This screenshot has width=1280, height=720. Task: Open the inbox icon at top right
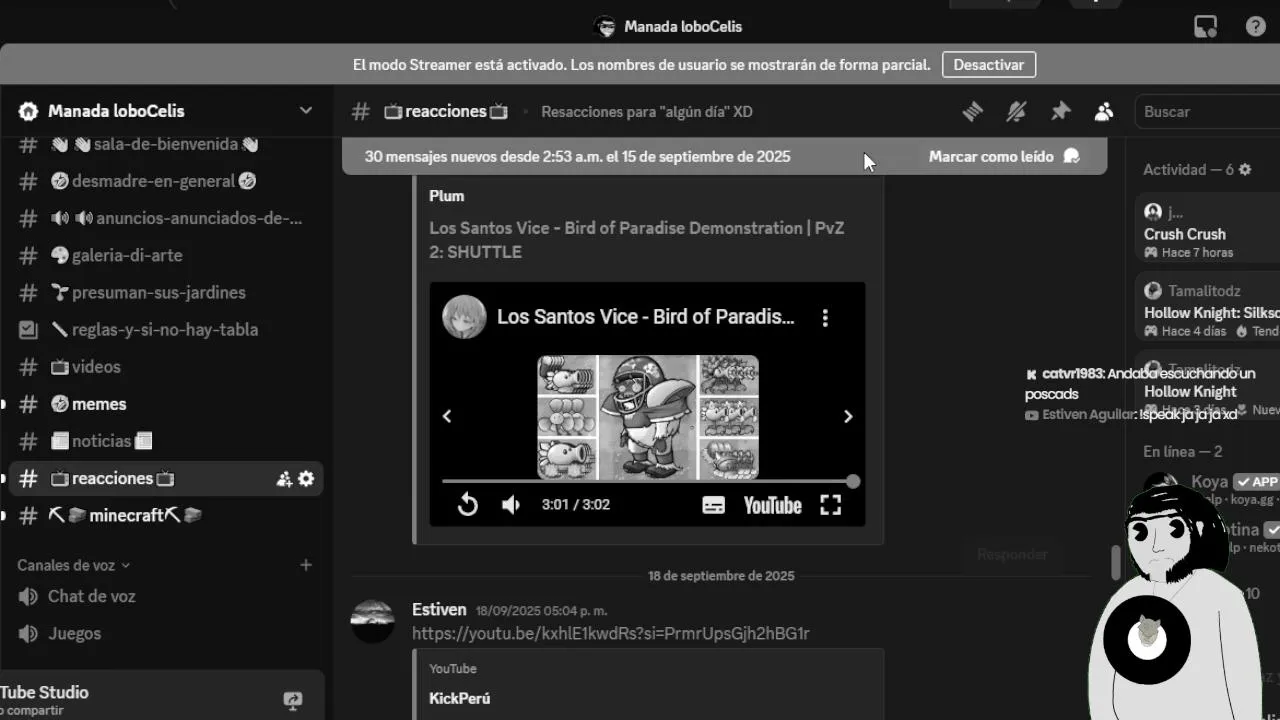click(x=1206, y=27)
